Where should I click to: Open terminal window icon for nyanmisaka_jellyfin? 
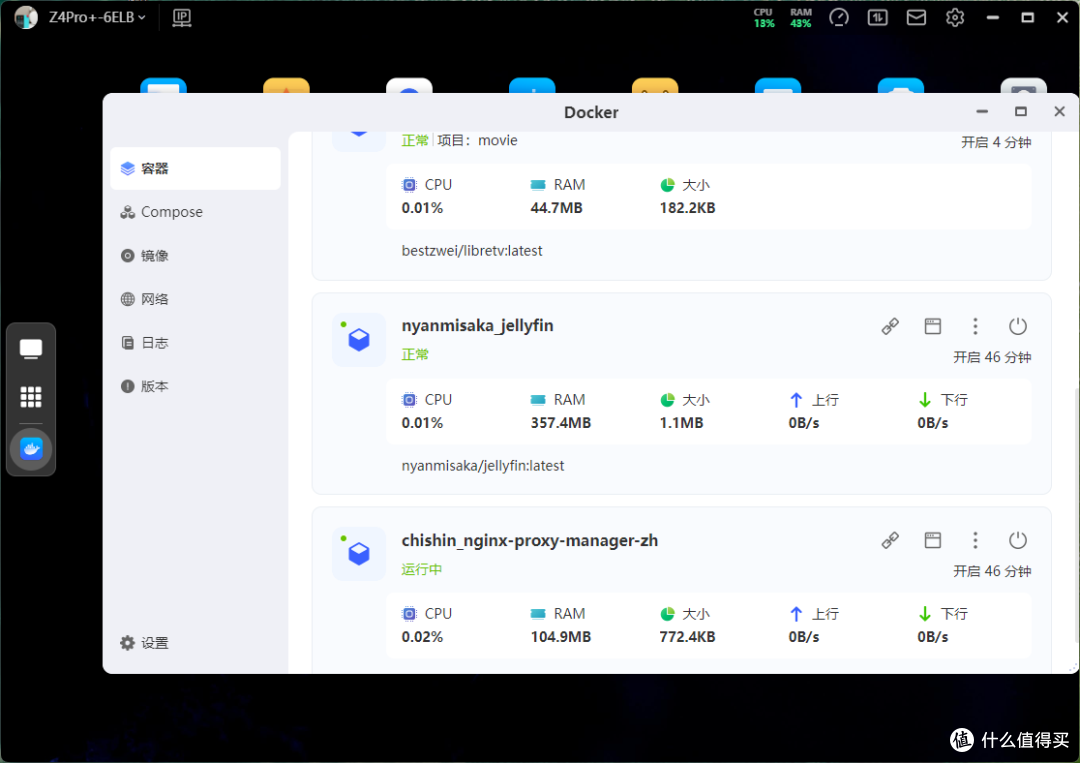click(x=933, y=326)
